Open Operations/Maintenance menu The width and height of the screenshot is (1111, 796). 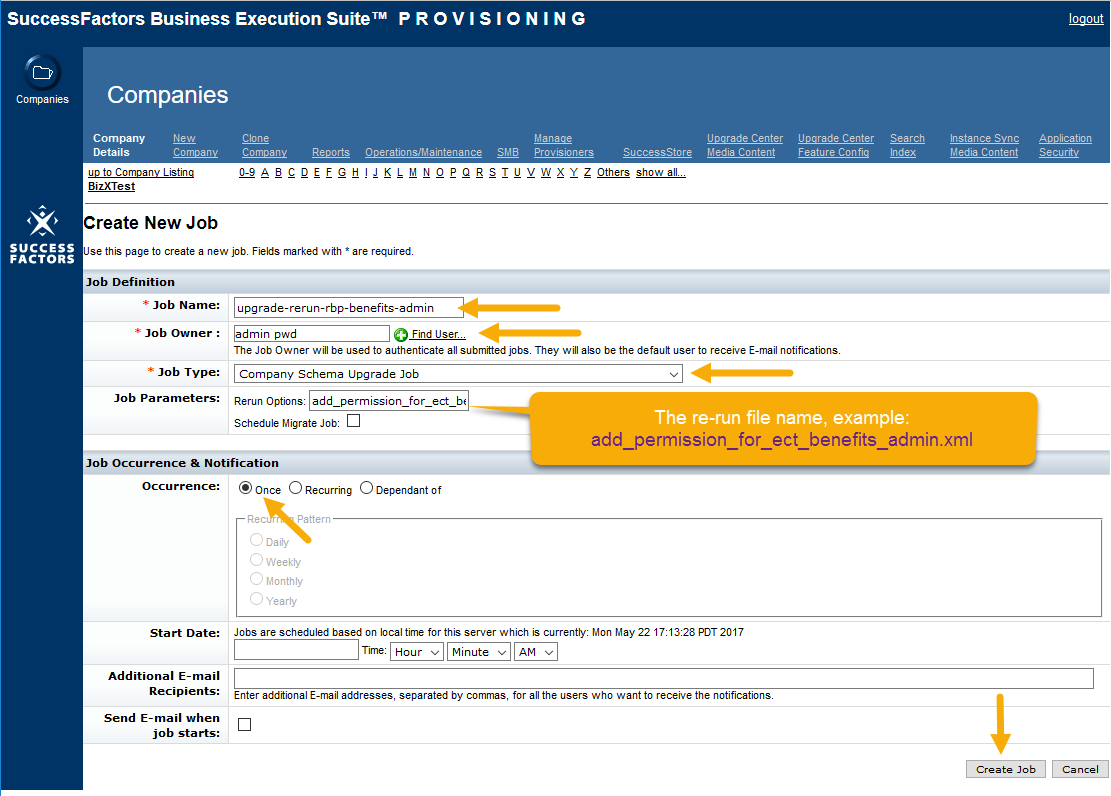424,152
